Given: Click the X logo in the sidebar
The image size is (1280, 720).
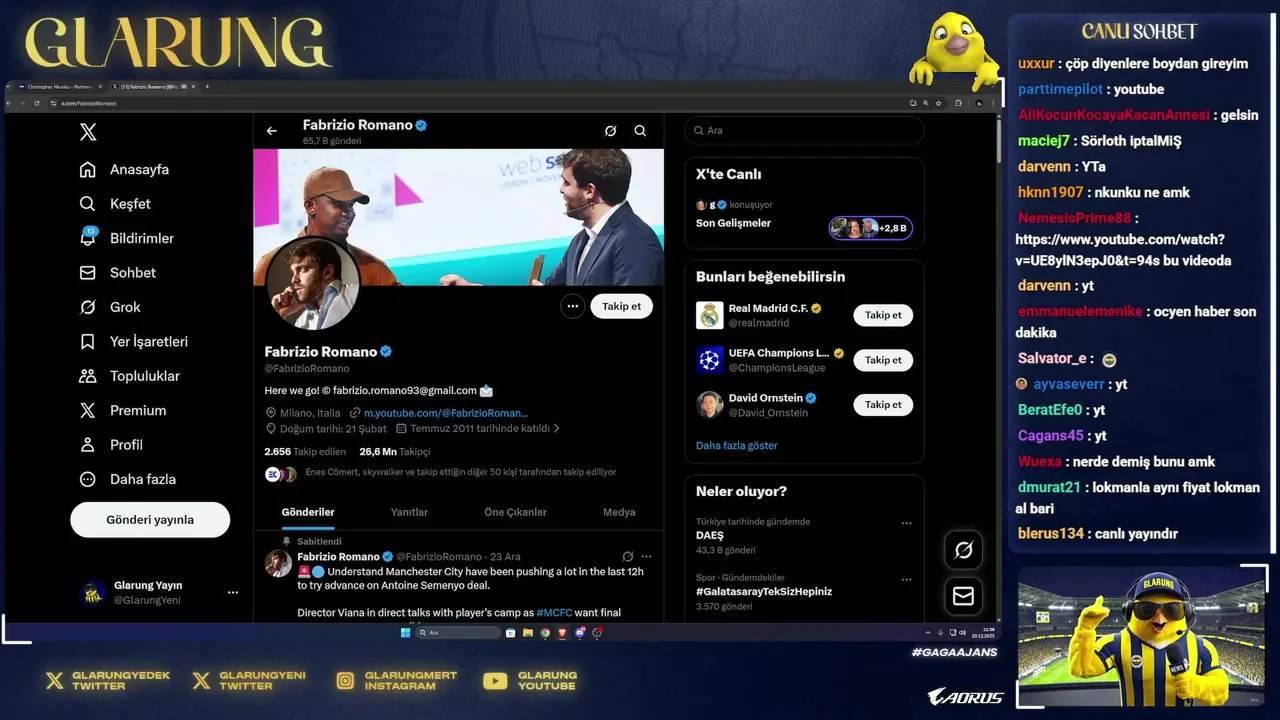Looking at the screenshot, I should tap(88, 132).
